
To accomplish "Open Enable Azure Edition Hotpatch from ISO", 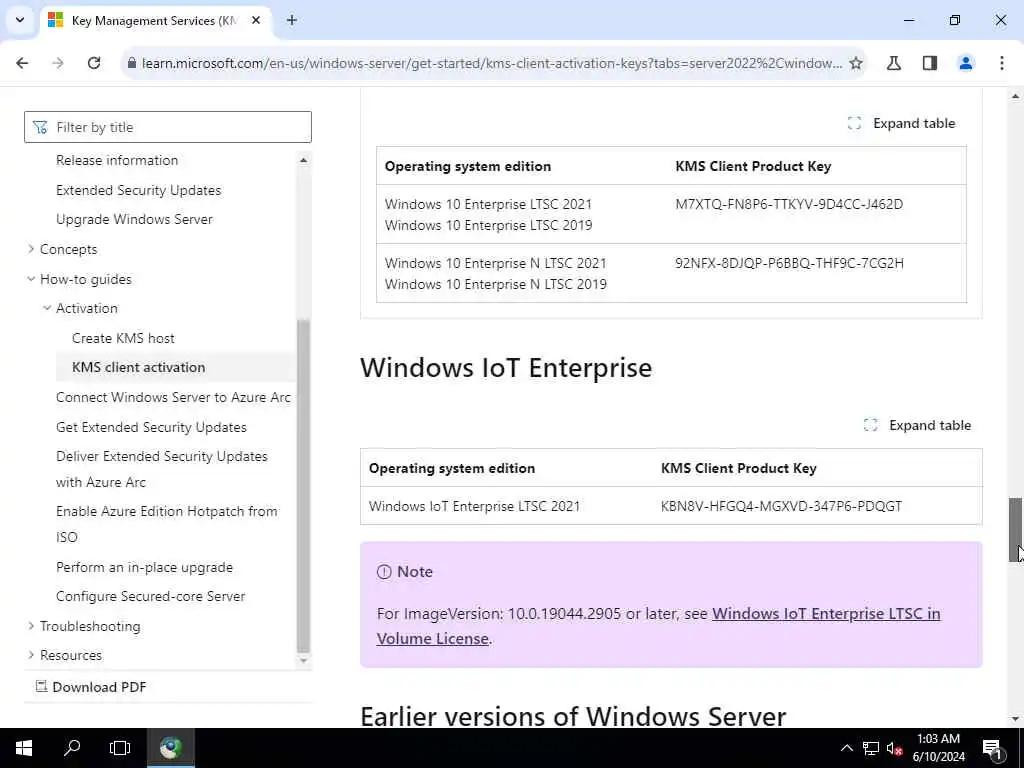I will click(167, 524).
